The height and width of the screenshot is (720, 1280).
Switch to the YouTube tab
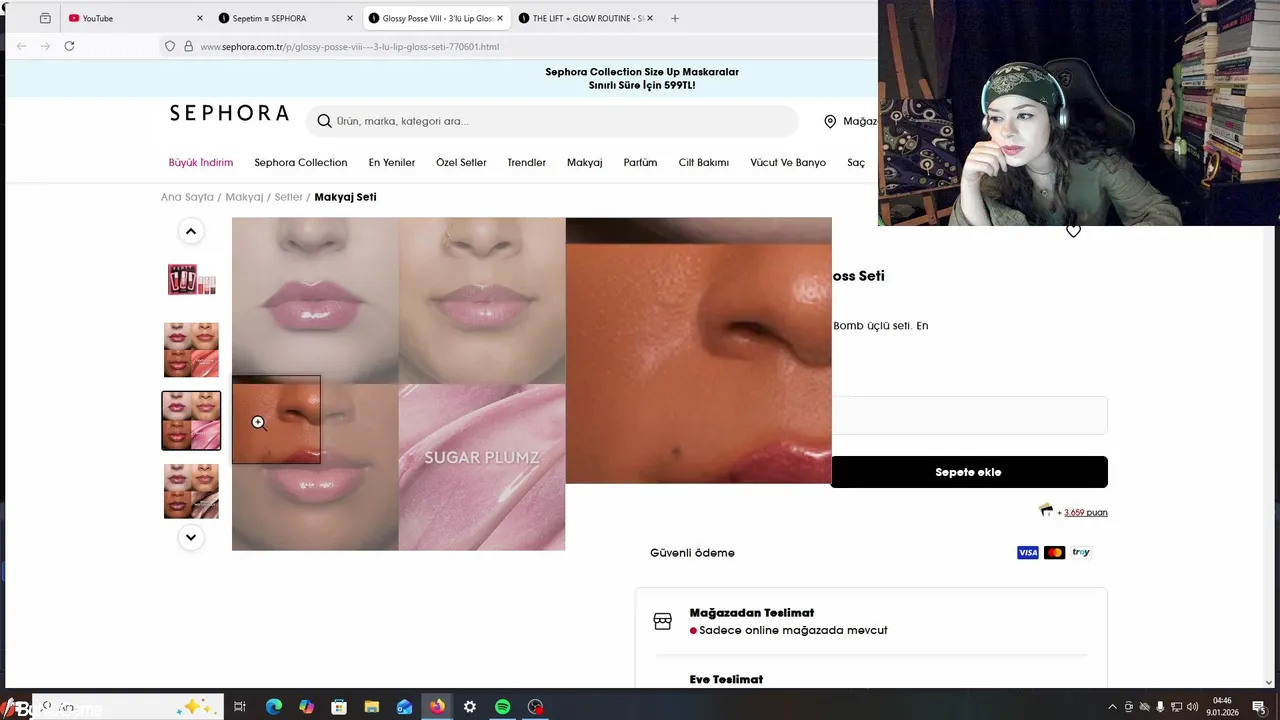[135, 18]
